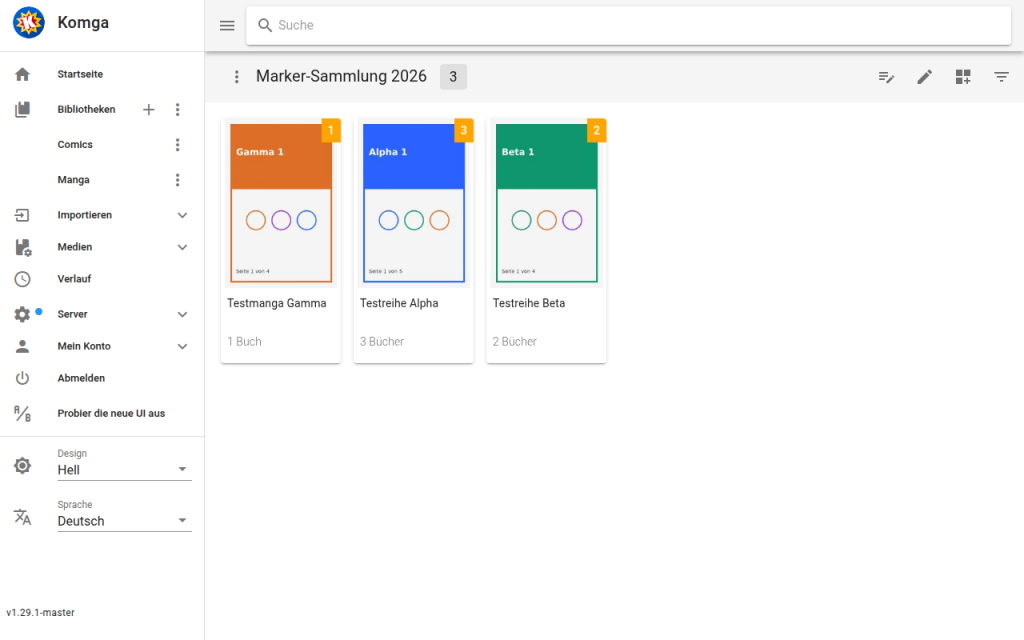Click the Bibliotheken libraries icon

(22, 109)
